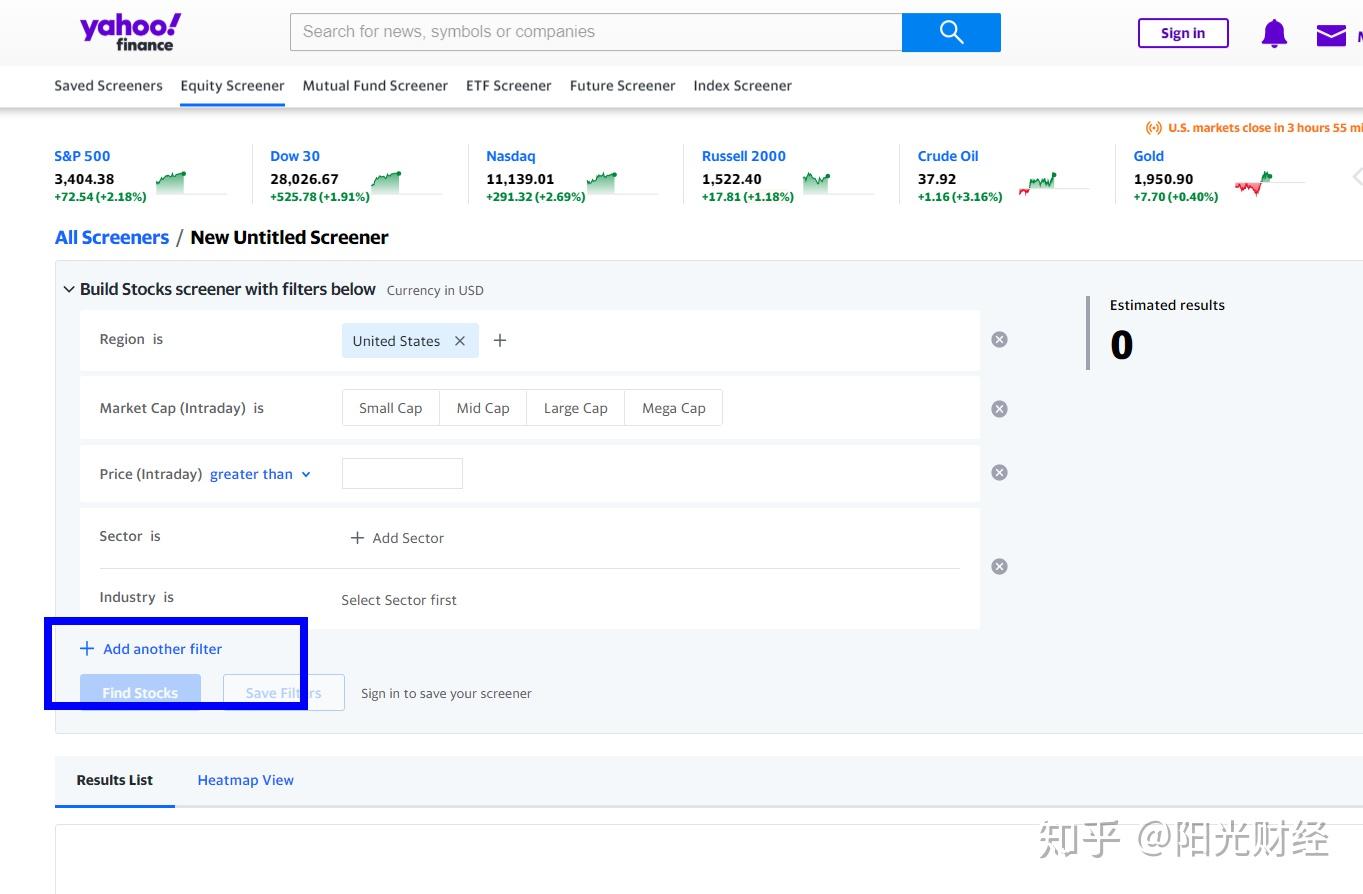Open the notifications bell

tap(1274, 33)
